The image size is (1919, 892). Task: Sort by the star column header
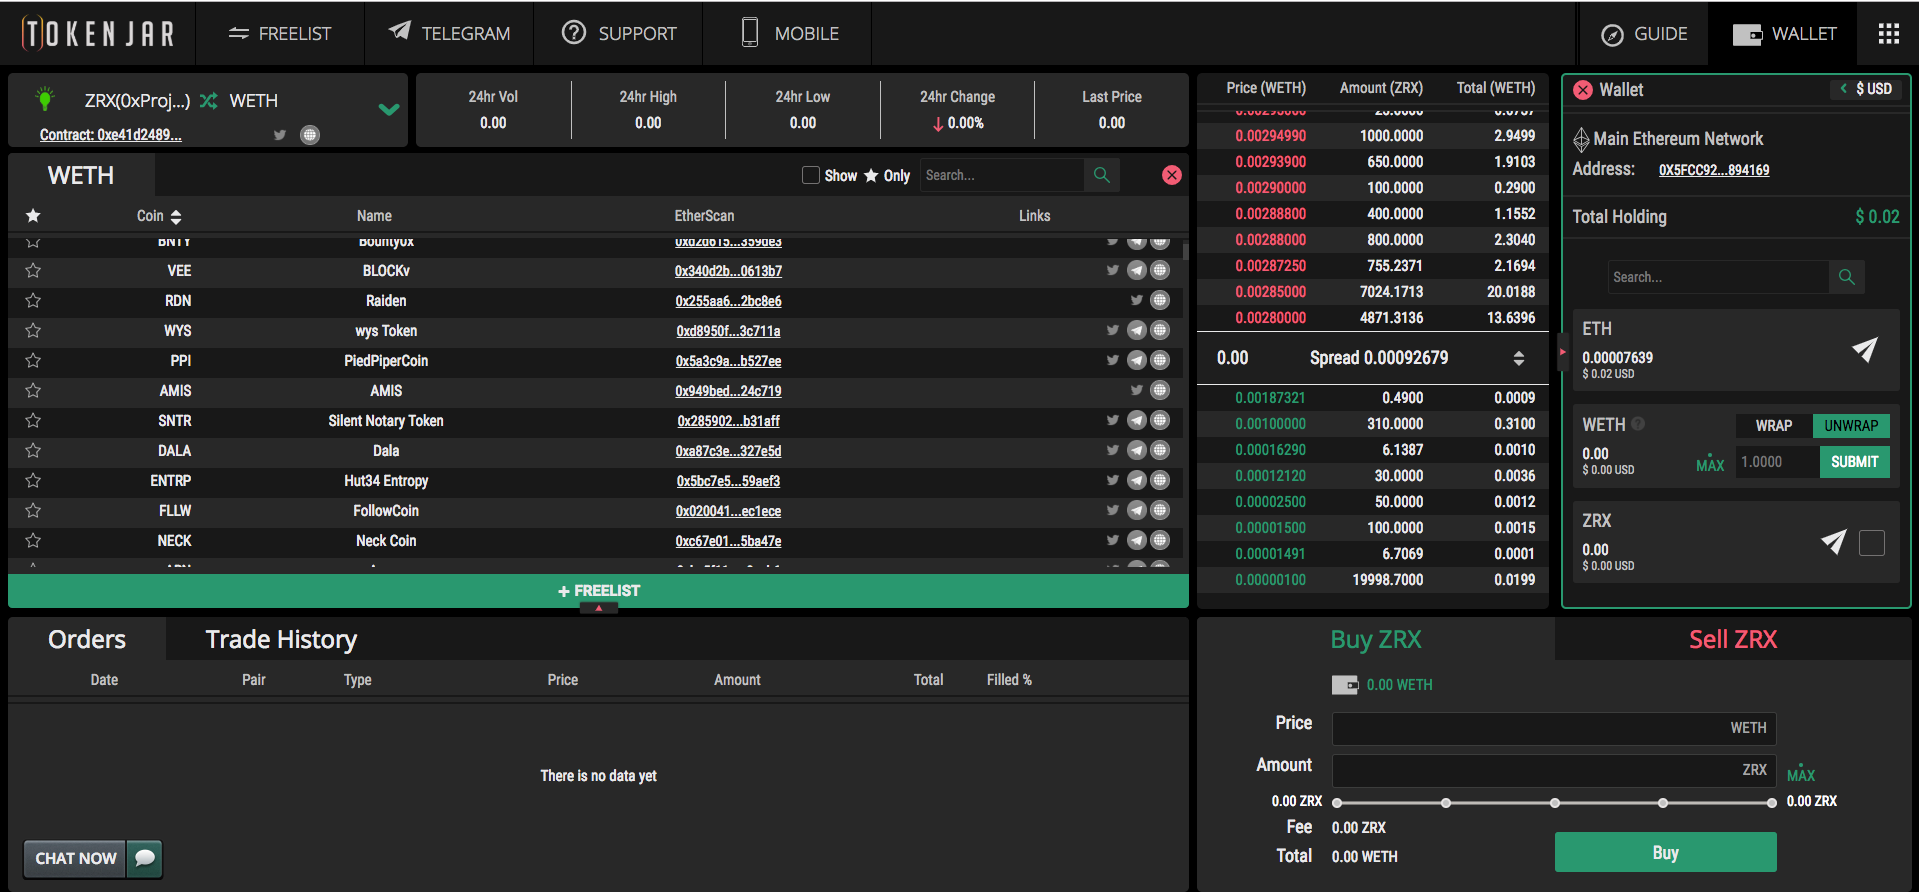pos(33,216)
